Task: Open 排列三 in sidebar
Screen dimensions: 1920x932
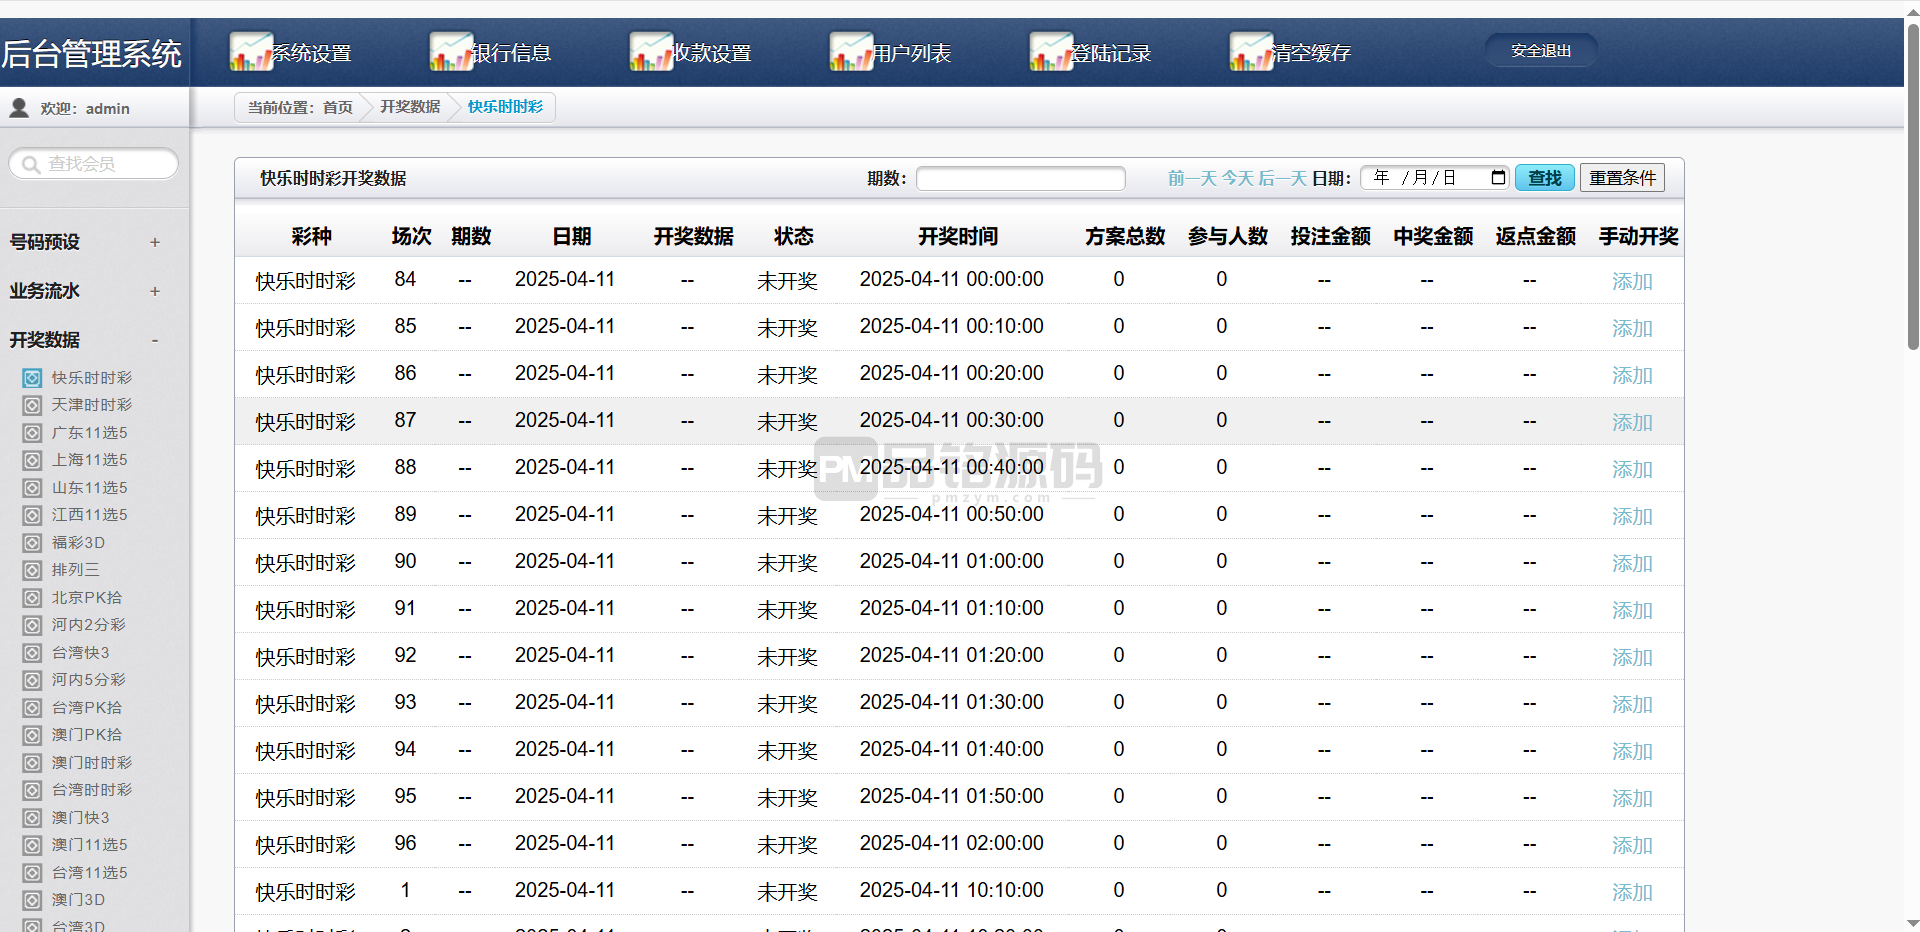Action: (x=76, y=570)
